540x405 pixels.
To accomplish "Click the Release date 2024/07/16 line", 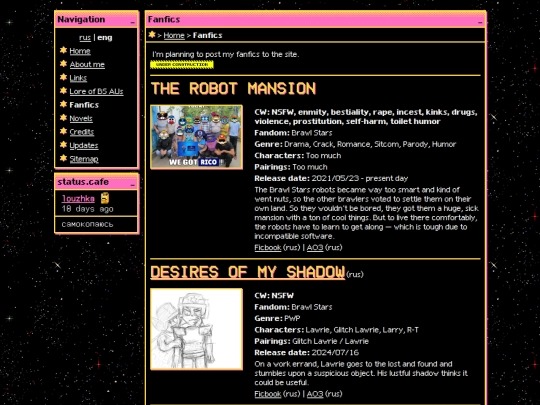I will 307,352.
